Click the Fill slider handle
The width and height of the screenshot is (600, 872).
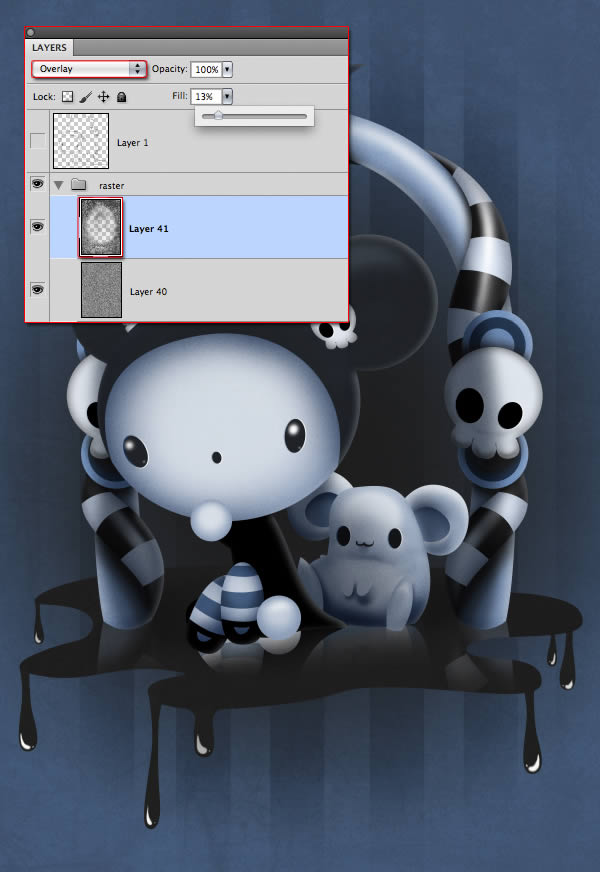click(218, 116)
